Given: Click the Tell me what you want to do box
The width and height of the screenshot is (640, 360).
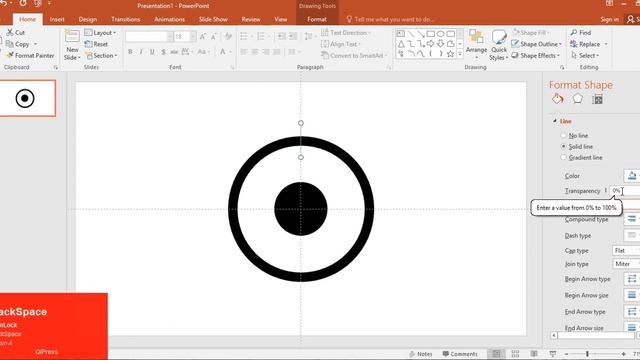Looking at the screenshot, I should (391, 19).
